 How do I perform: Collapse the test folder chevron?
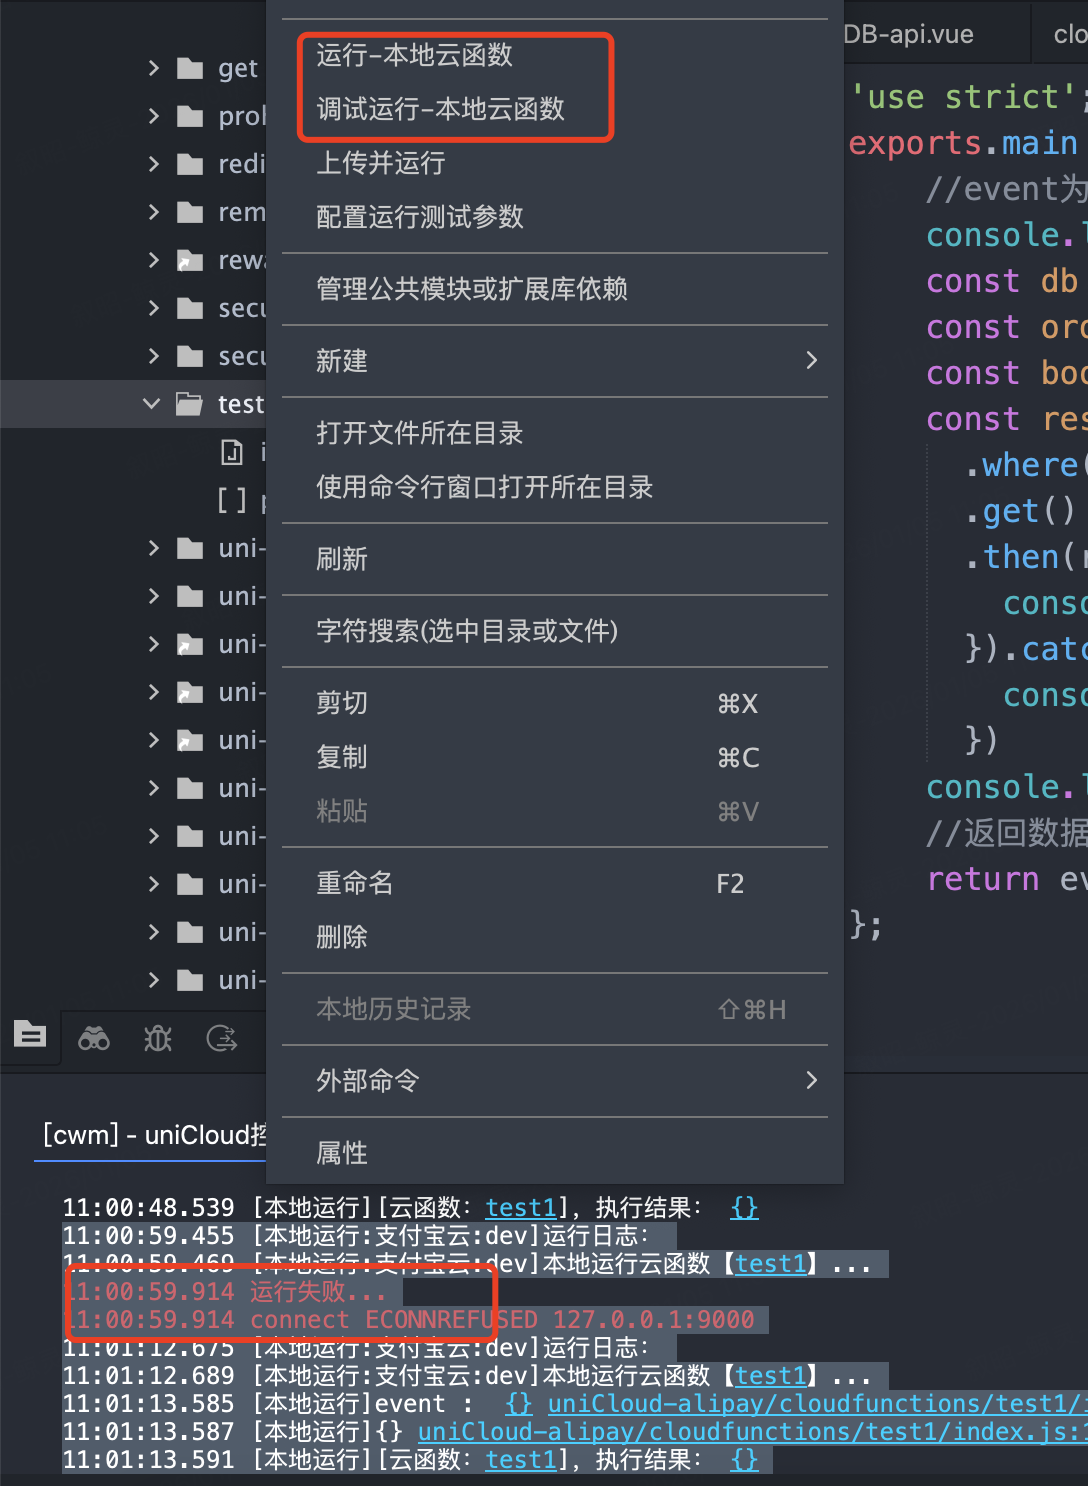pos(152,404)
